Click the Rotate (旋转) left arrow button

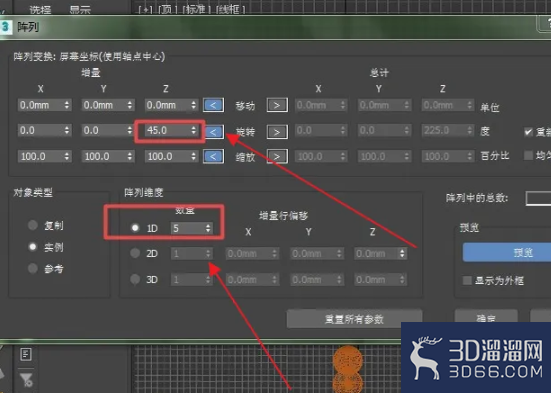click(214, 132)
